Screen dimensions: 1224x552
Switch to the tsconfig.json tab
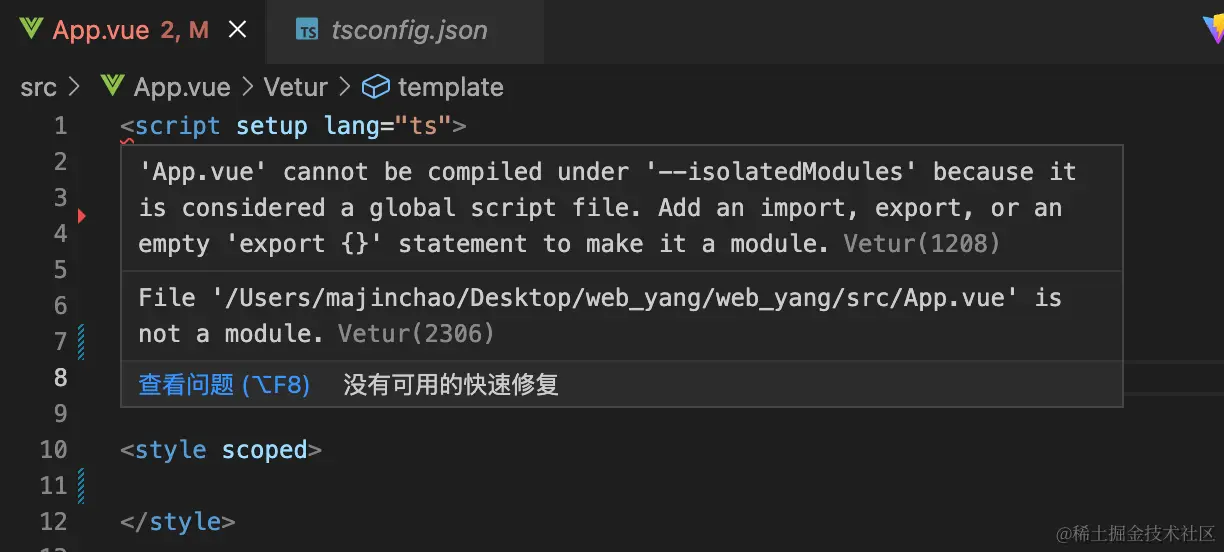point(409,30)
